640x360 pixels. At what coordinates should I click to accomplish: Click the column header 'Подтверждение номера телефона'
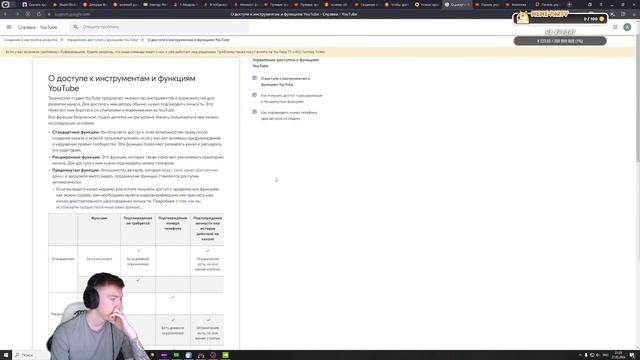173,223
